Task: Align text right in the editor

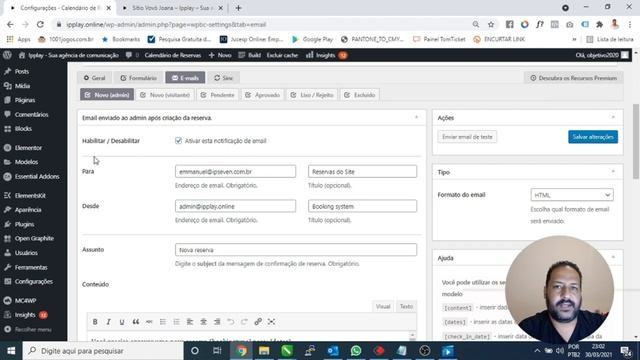Action: click(x=217, y=322)
